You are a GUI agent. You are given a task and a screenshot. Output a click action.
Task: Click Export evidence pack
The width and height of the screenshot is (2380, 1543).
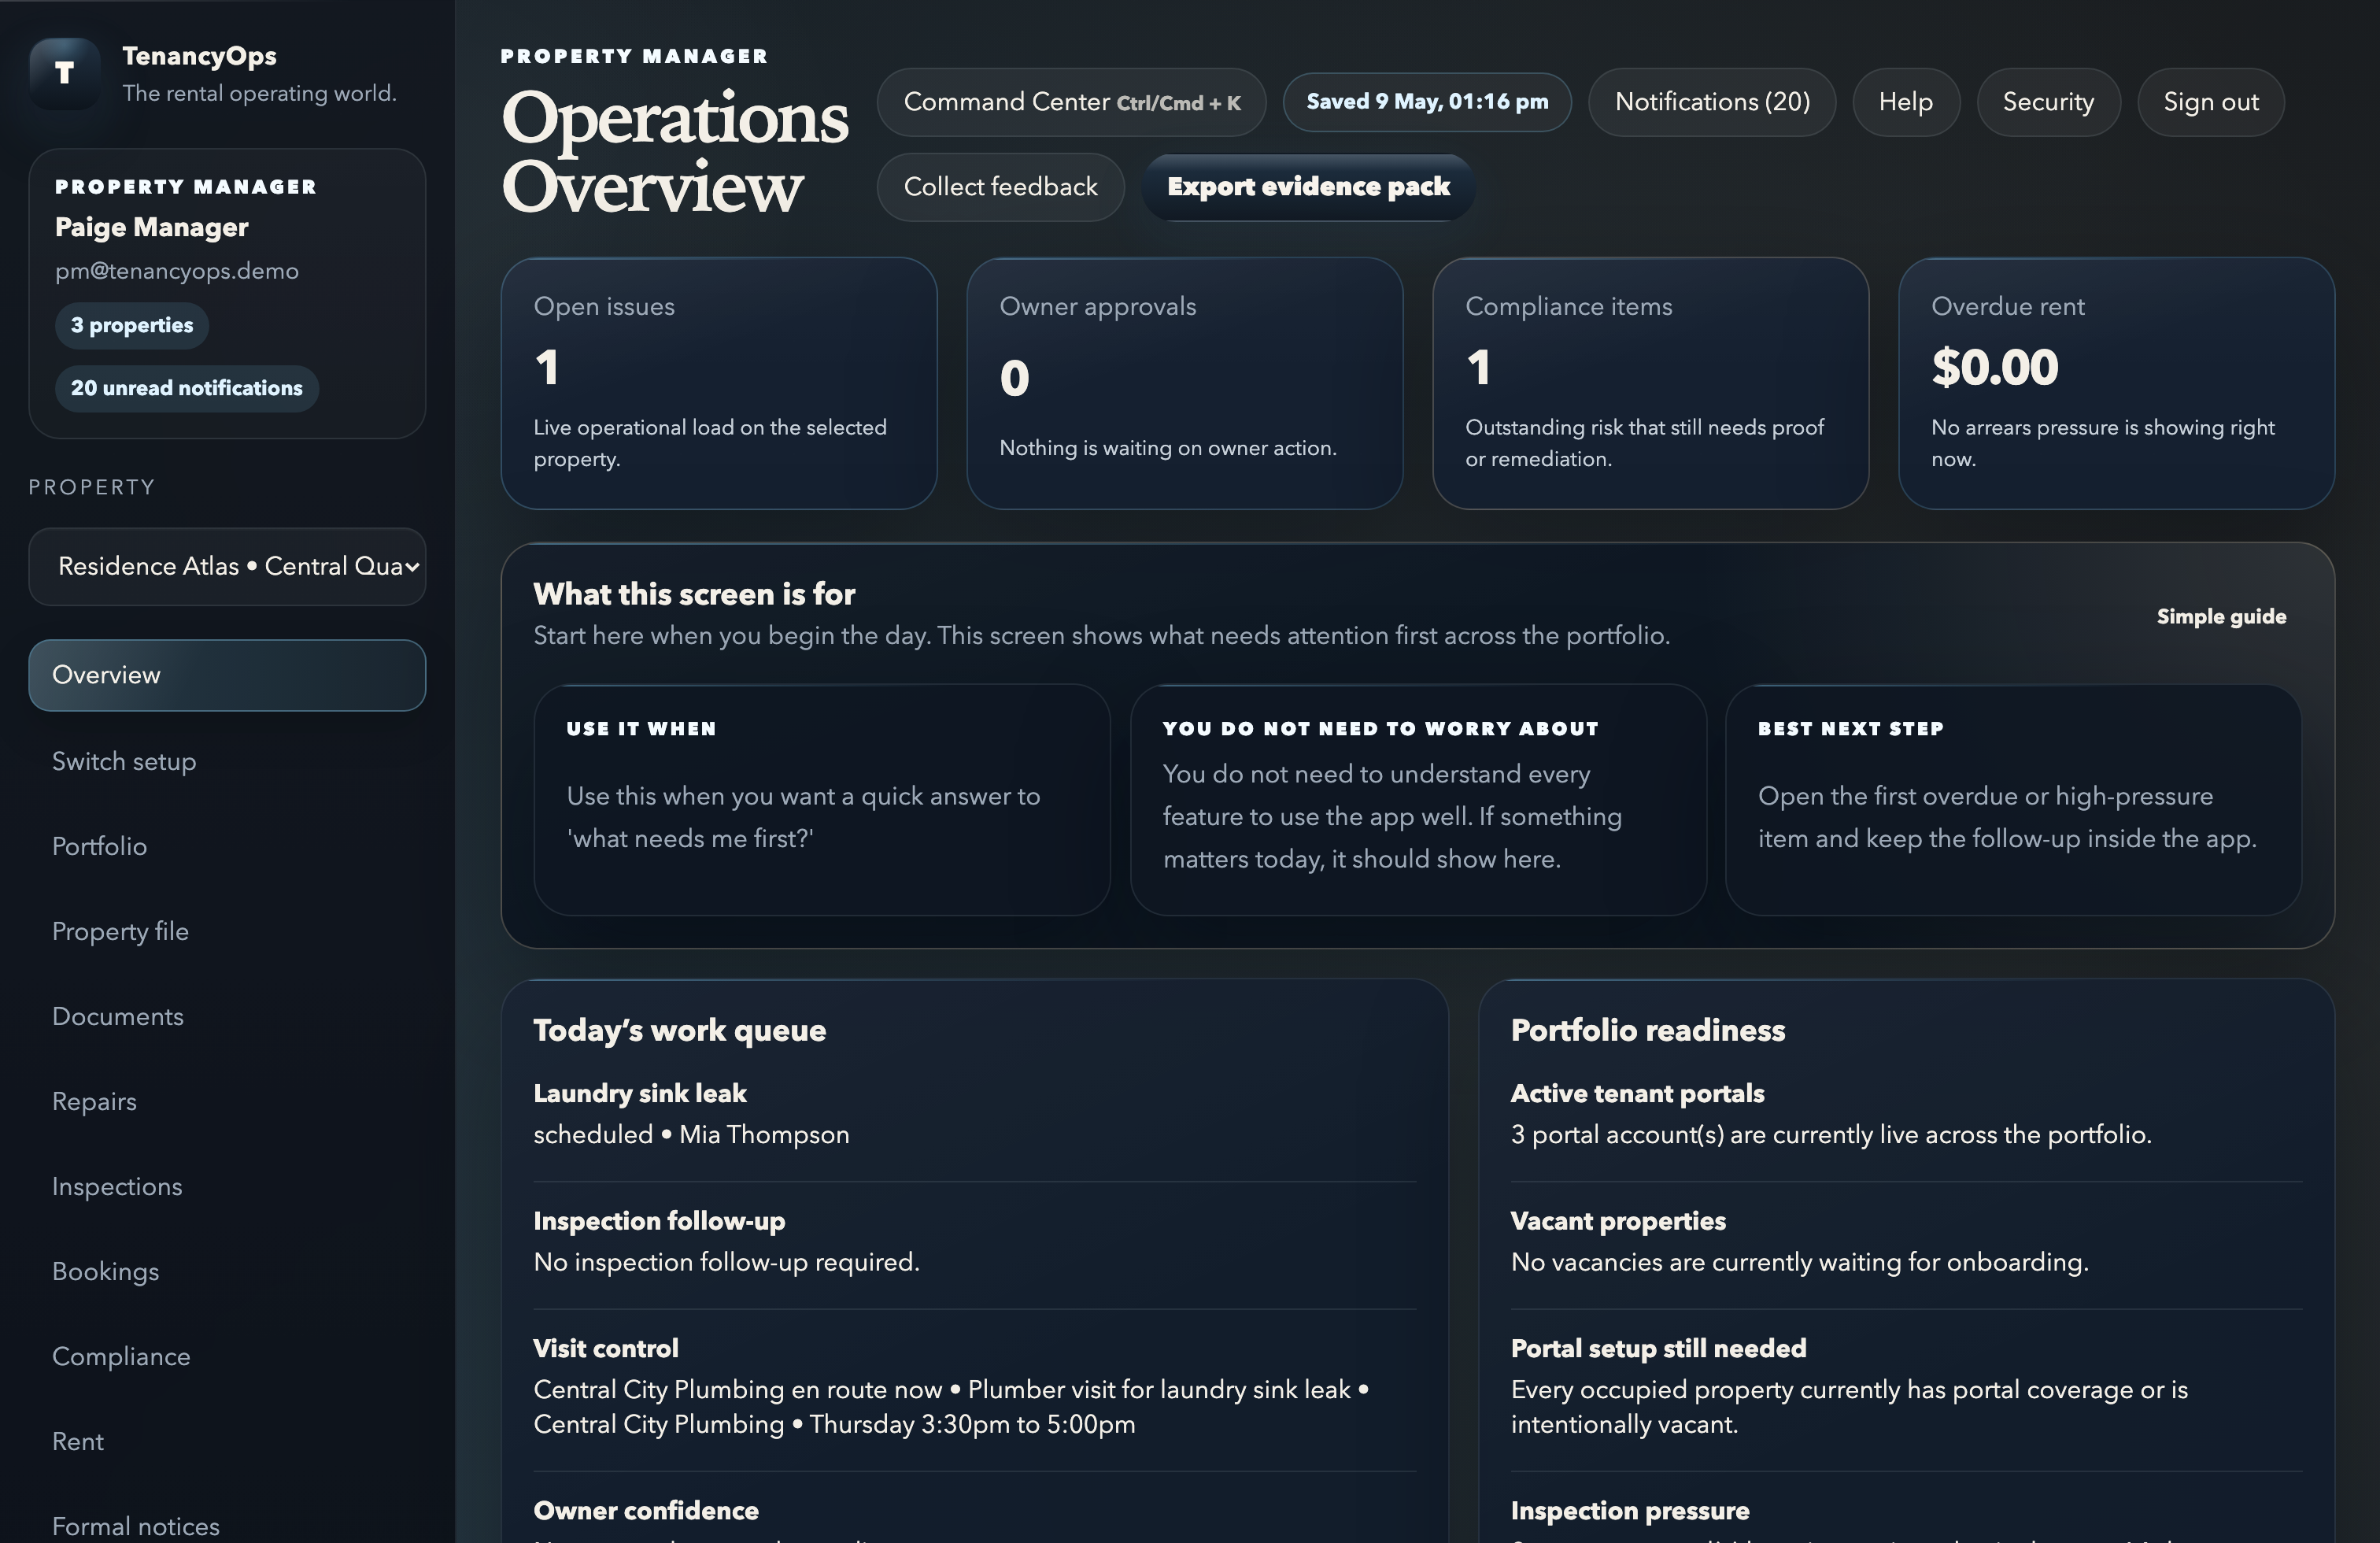point(1308,187)
